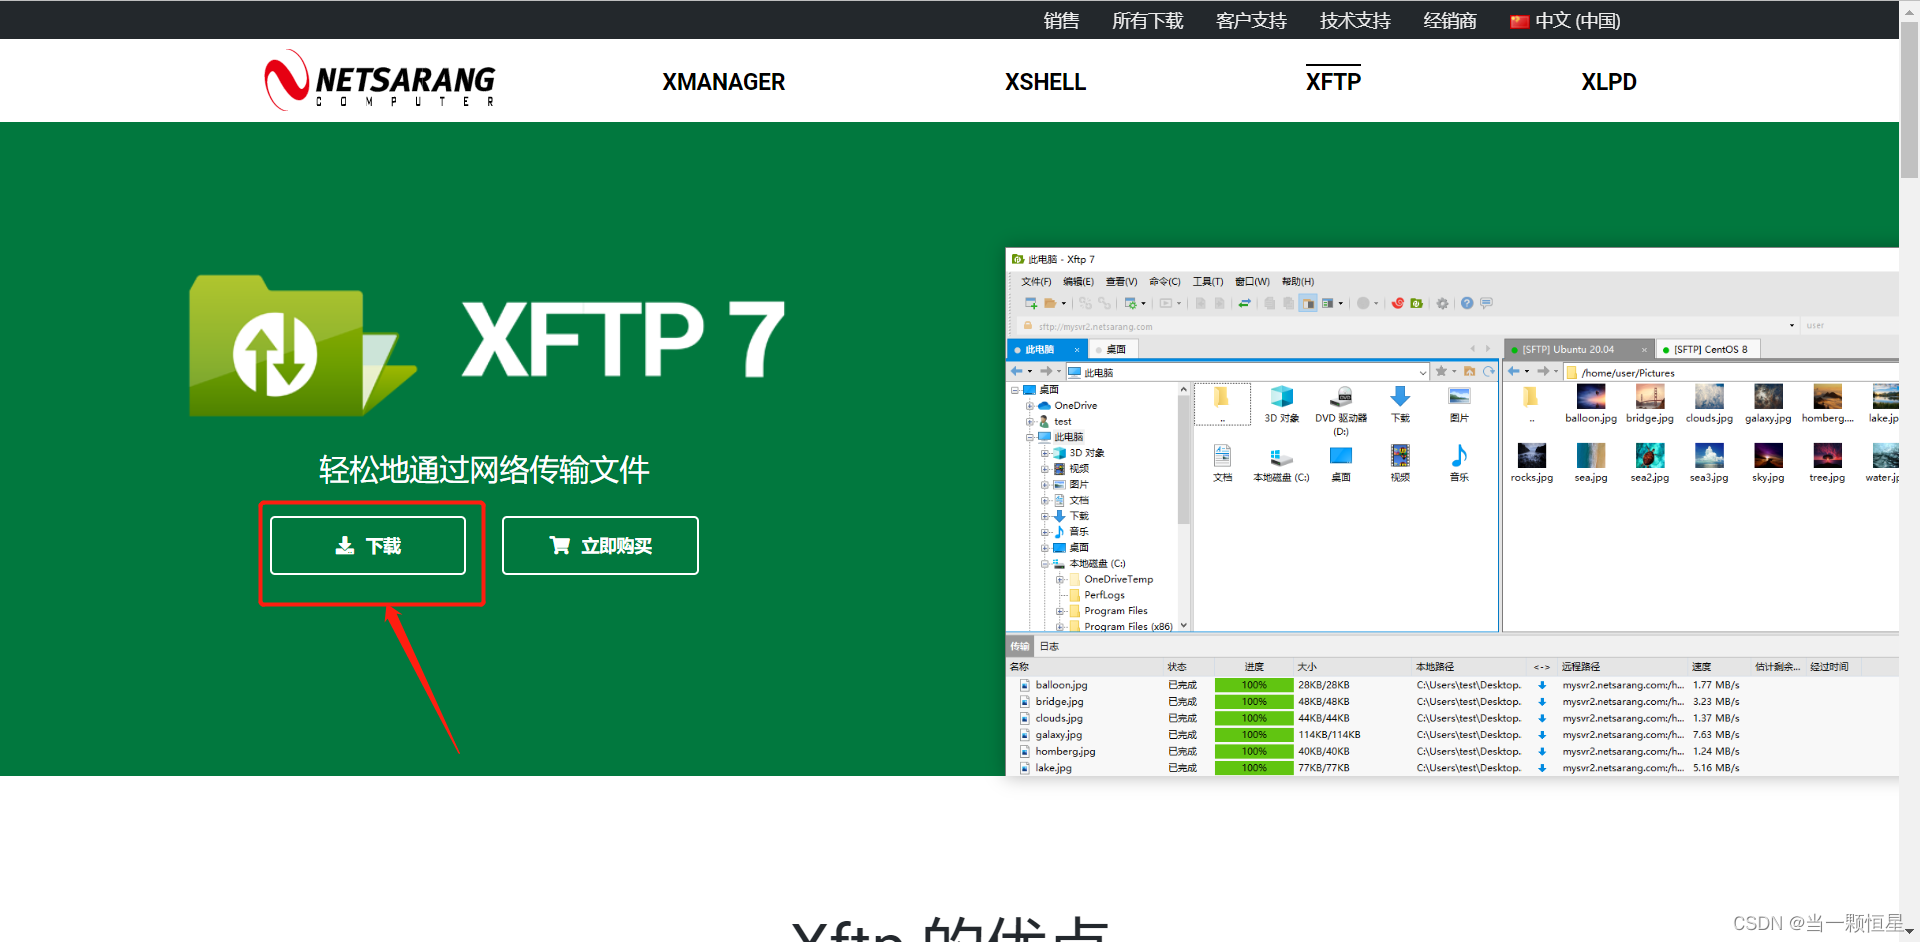Expand the test user tree node

[1030, 422]
